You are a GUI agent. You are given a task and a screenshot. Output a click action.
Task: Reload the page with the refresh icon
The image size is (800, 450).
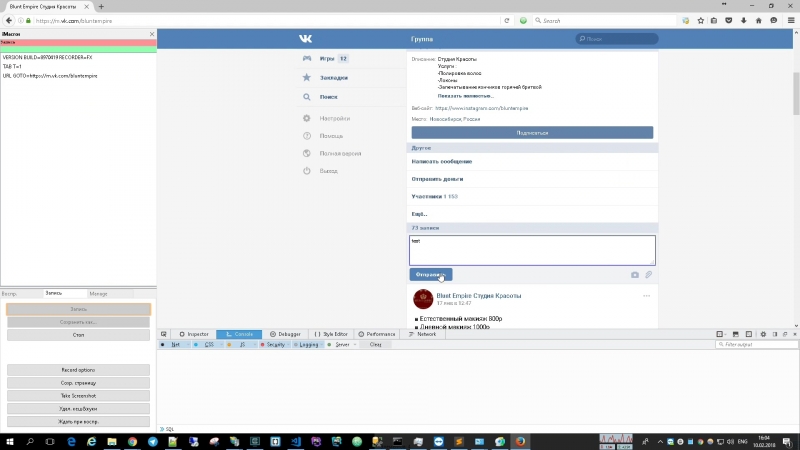507,20
